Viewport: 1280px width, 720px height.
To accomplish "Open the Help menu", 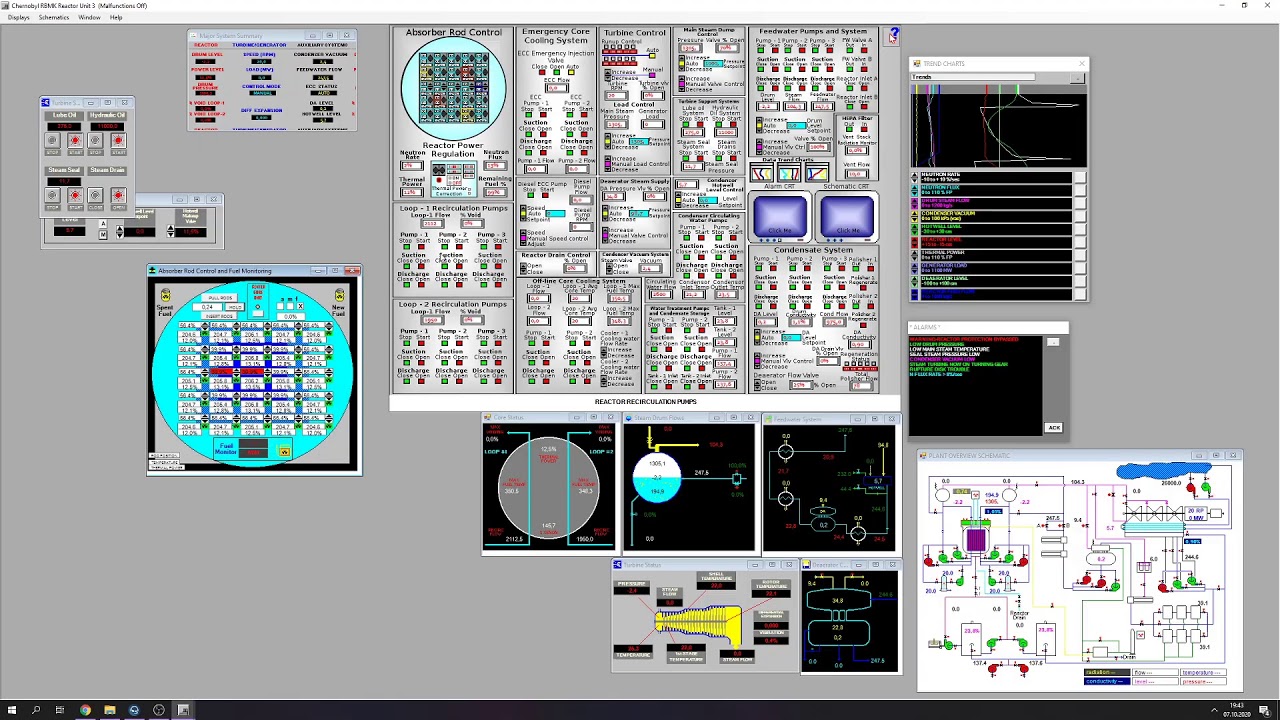I will [x=116, y=17].
